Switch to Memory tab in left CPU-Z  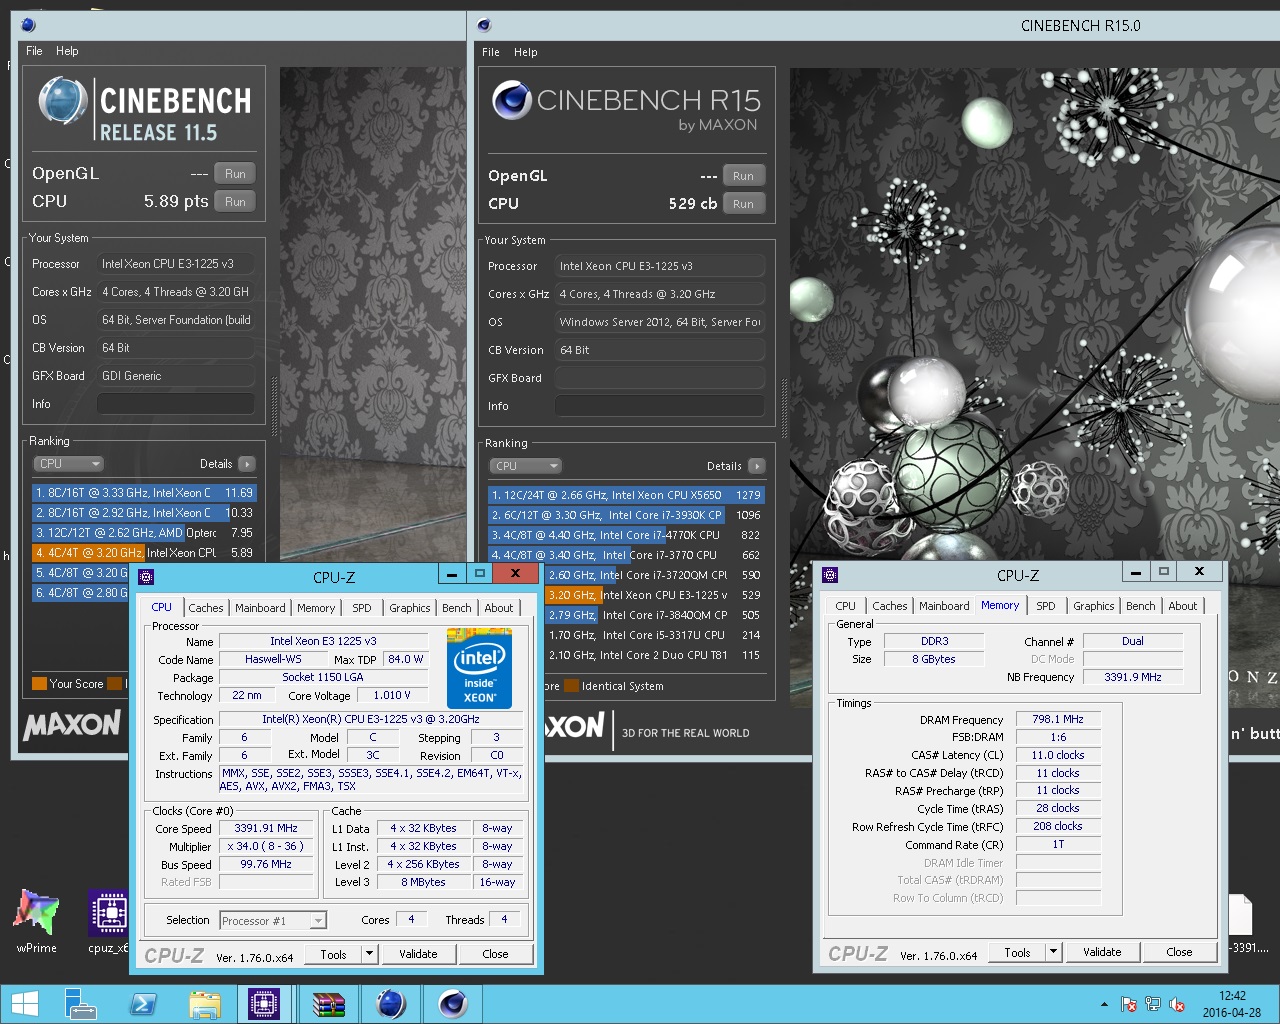316,608
